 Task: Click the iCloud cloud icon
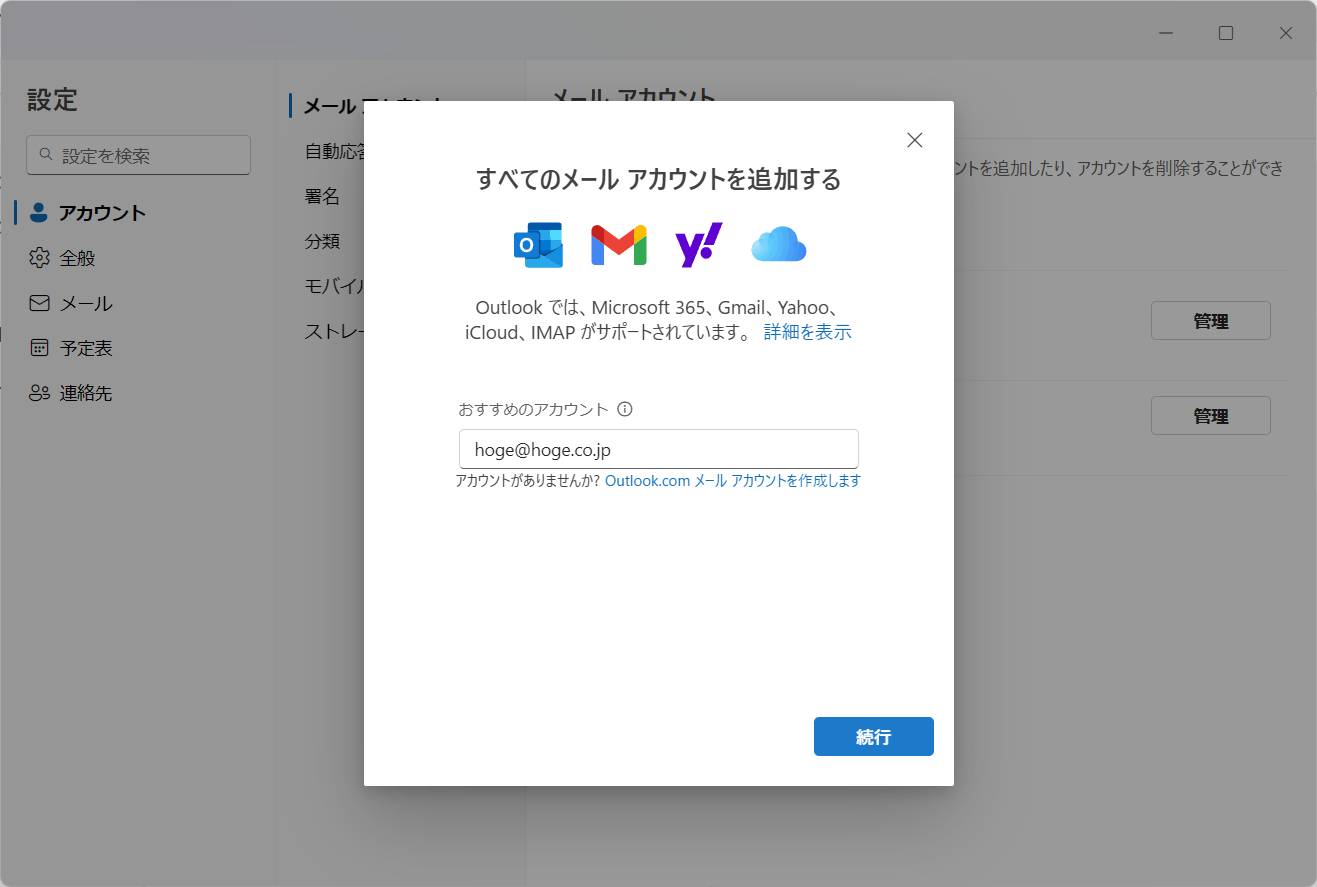pos(779,245)
